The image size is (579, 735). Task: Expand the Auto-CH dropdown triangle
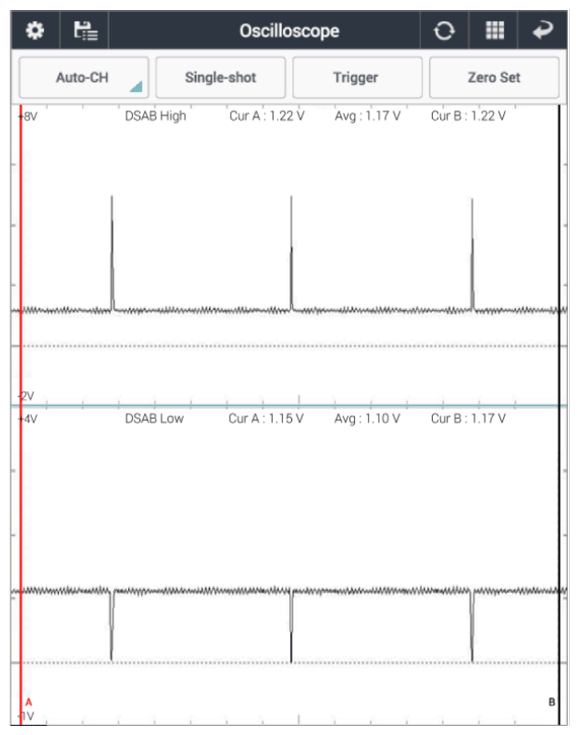[136, 87]
